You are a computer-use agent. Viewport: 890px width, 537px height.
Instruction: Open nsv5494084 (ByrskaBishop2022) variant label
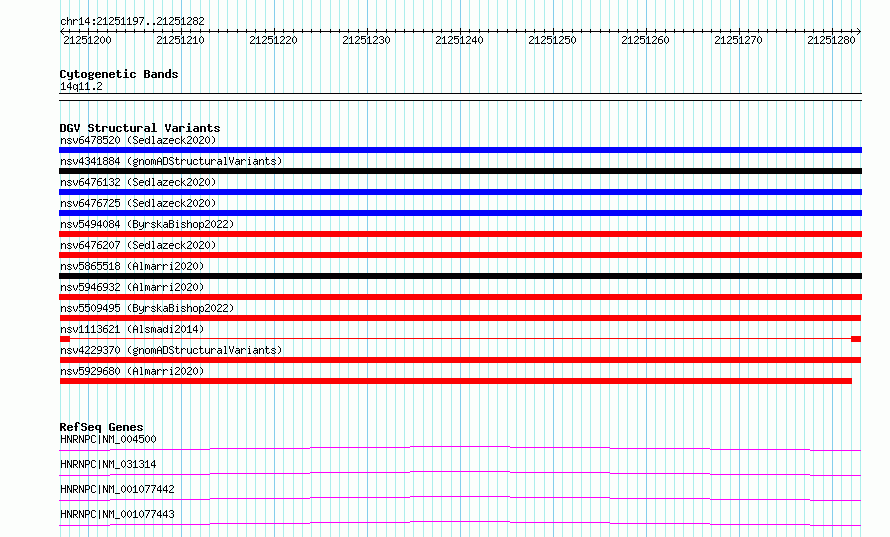pyautogui.click(x=147, y=224)
